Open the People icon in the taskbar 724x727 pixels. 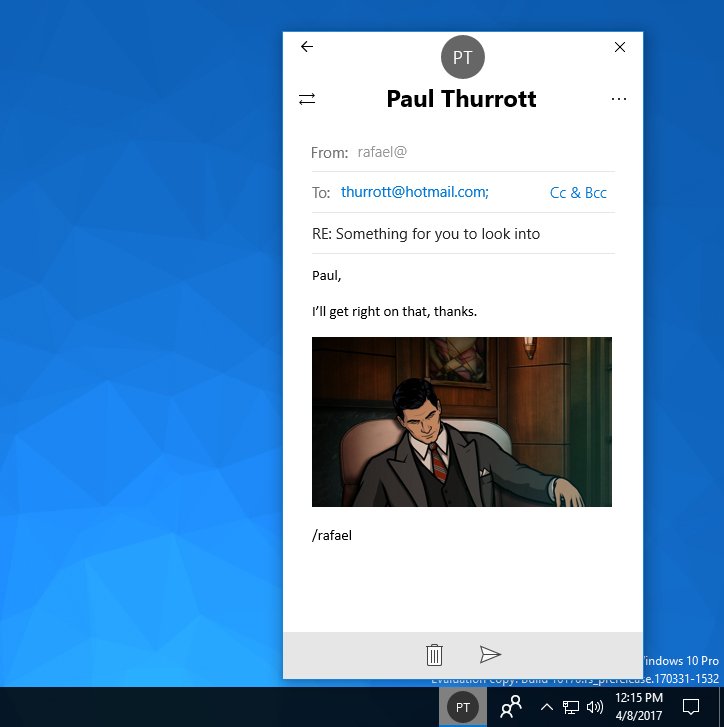tap(511, 707)
